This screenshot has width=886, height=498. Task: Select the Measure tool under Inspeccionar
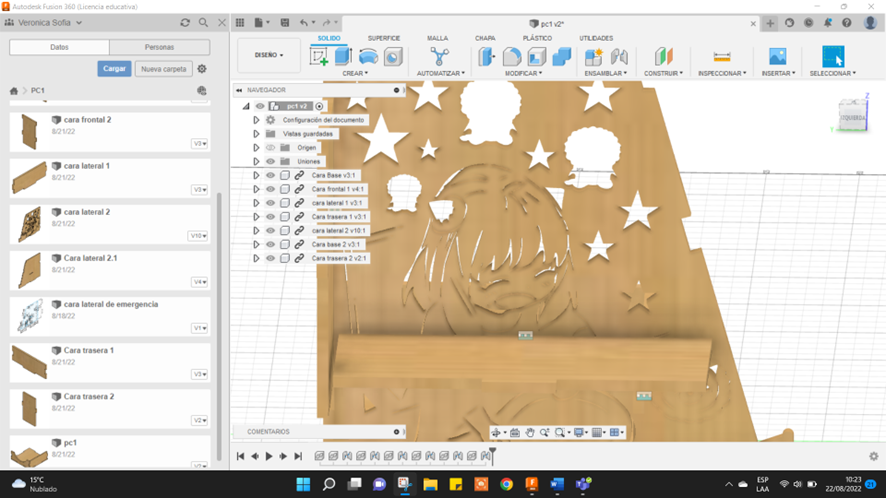(x=722, y=57)
